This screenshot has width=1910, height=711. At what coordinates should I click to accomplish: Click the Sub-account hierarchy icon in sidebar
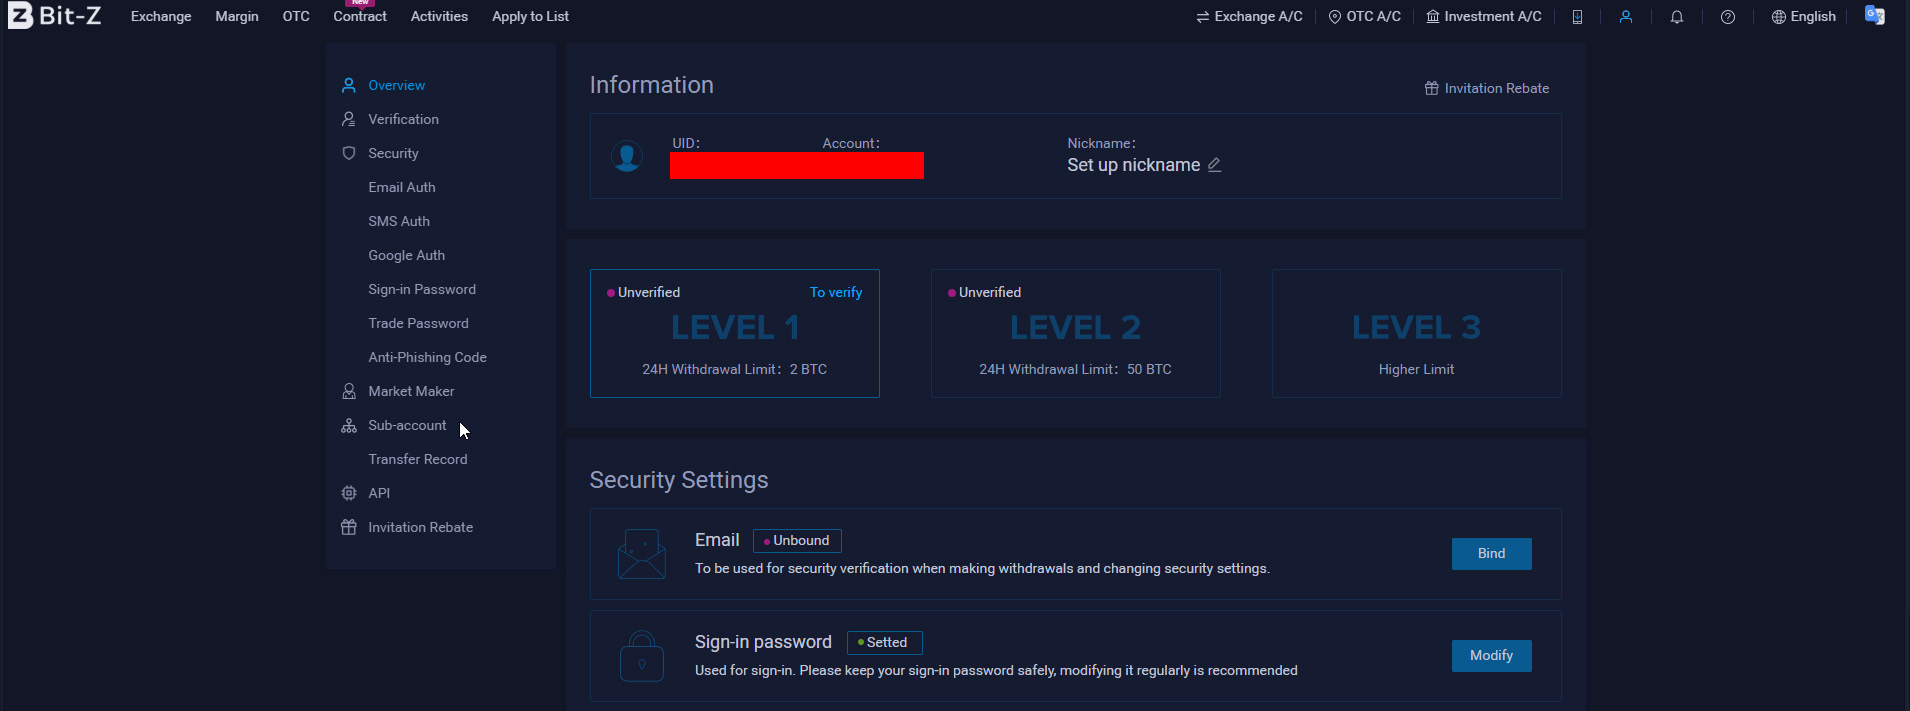(349, 425)
